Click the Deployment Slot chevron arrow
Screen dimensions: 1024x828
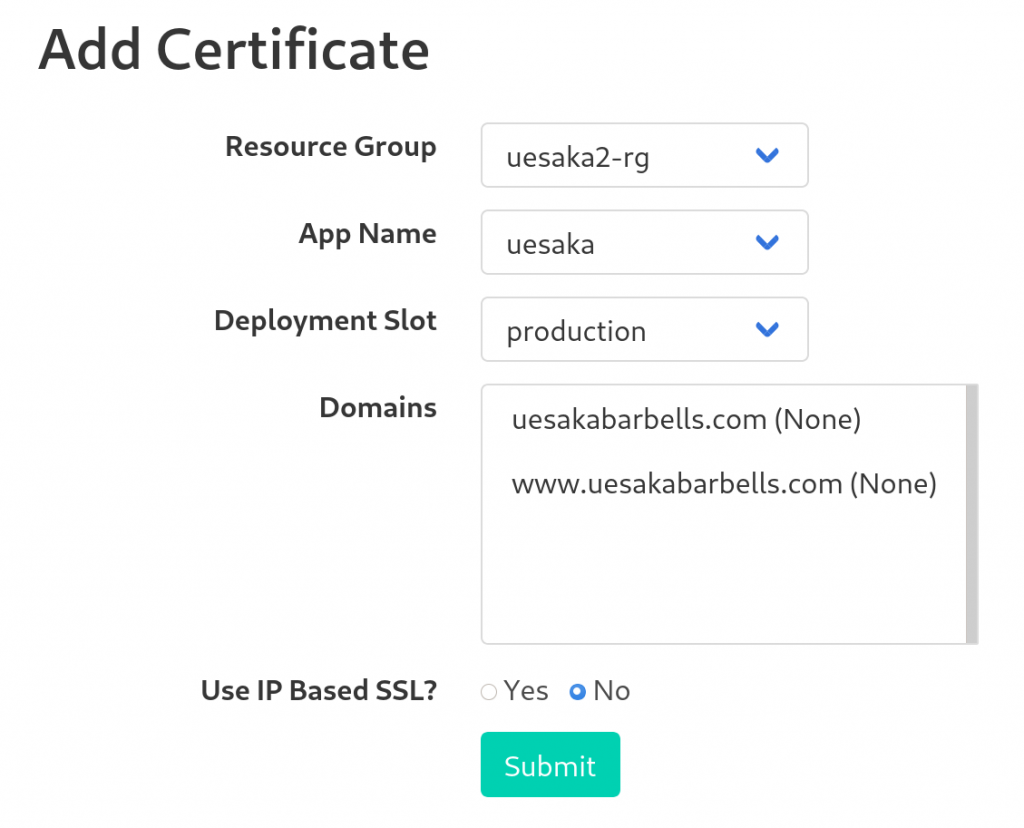tap(767, 329)
